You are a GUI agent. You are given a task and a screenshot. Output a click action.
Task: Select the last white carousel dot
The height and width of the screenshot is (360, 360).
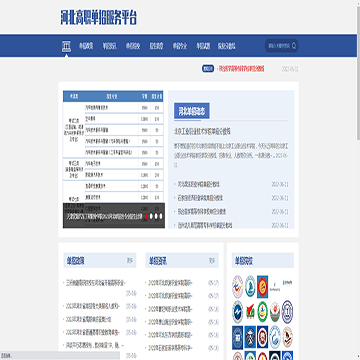pyautogui.click(x=161, y=216)
